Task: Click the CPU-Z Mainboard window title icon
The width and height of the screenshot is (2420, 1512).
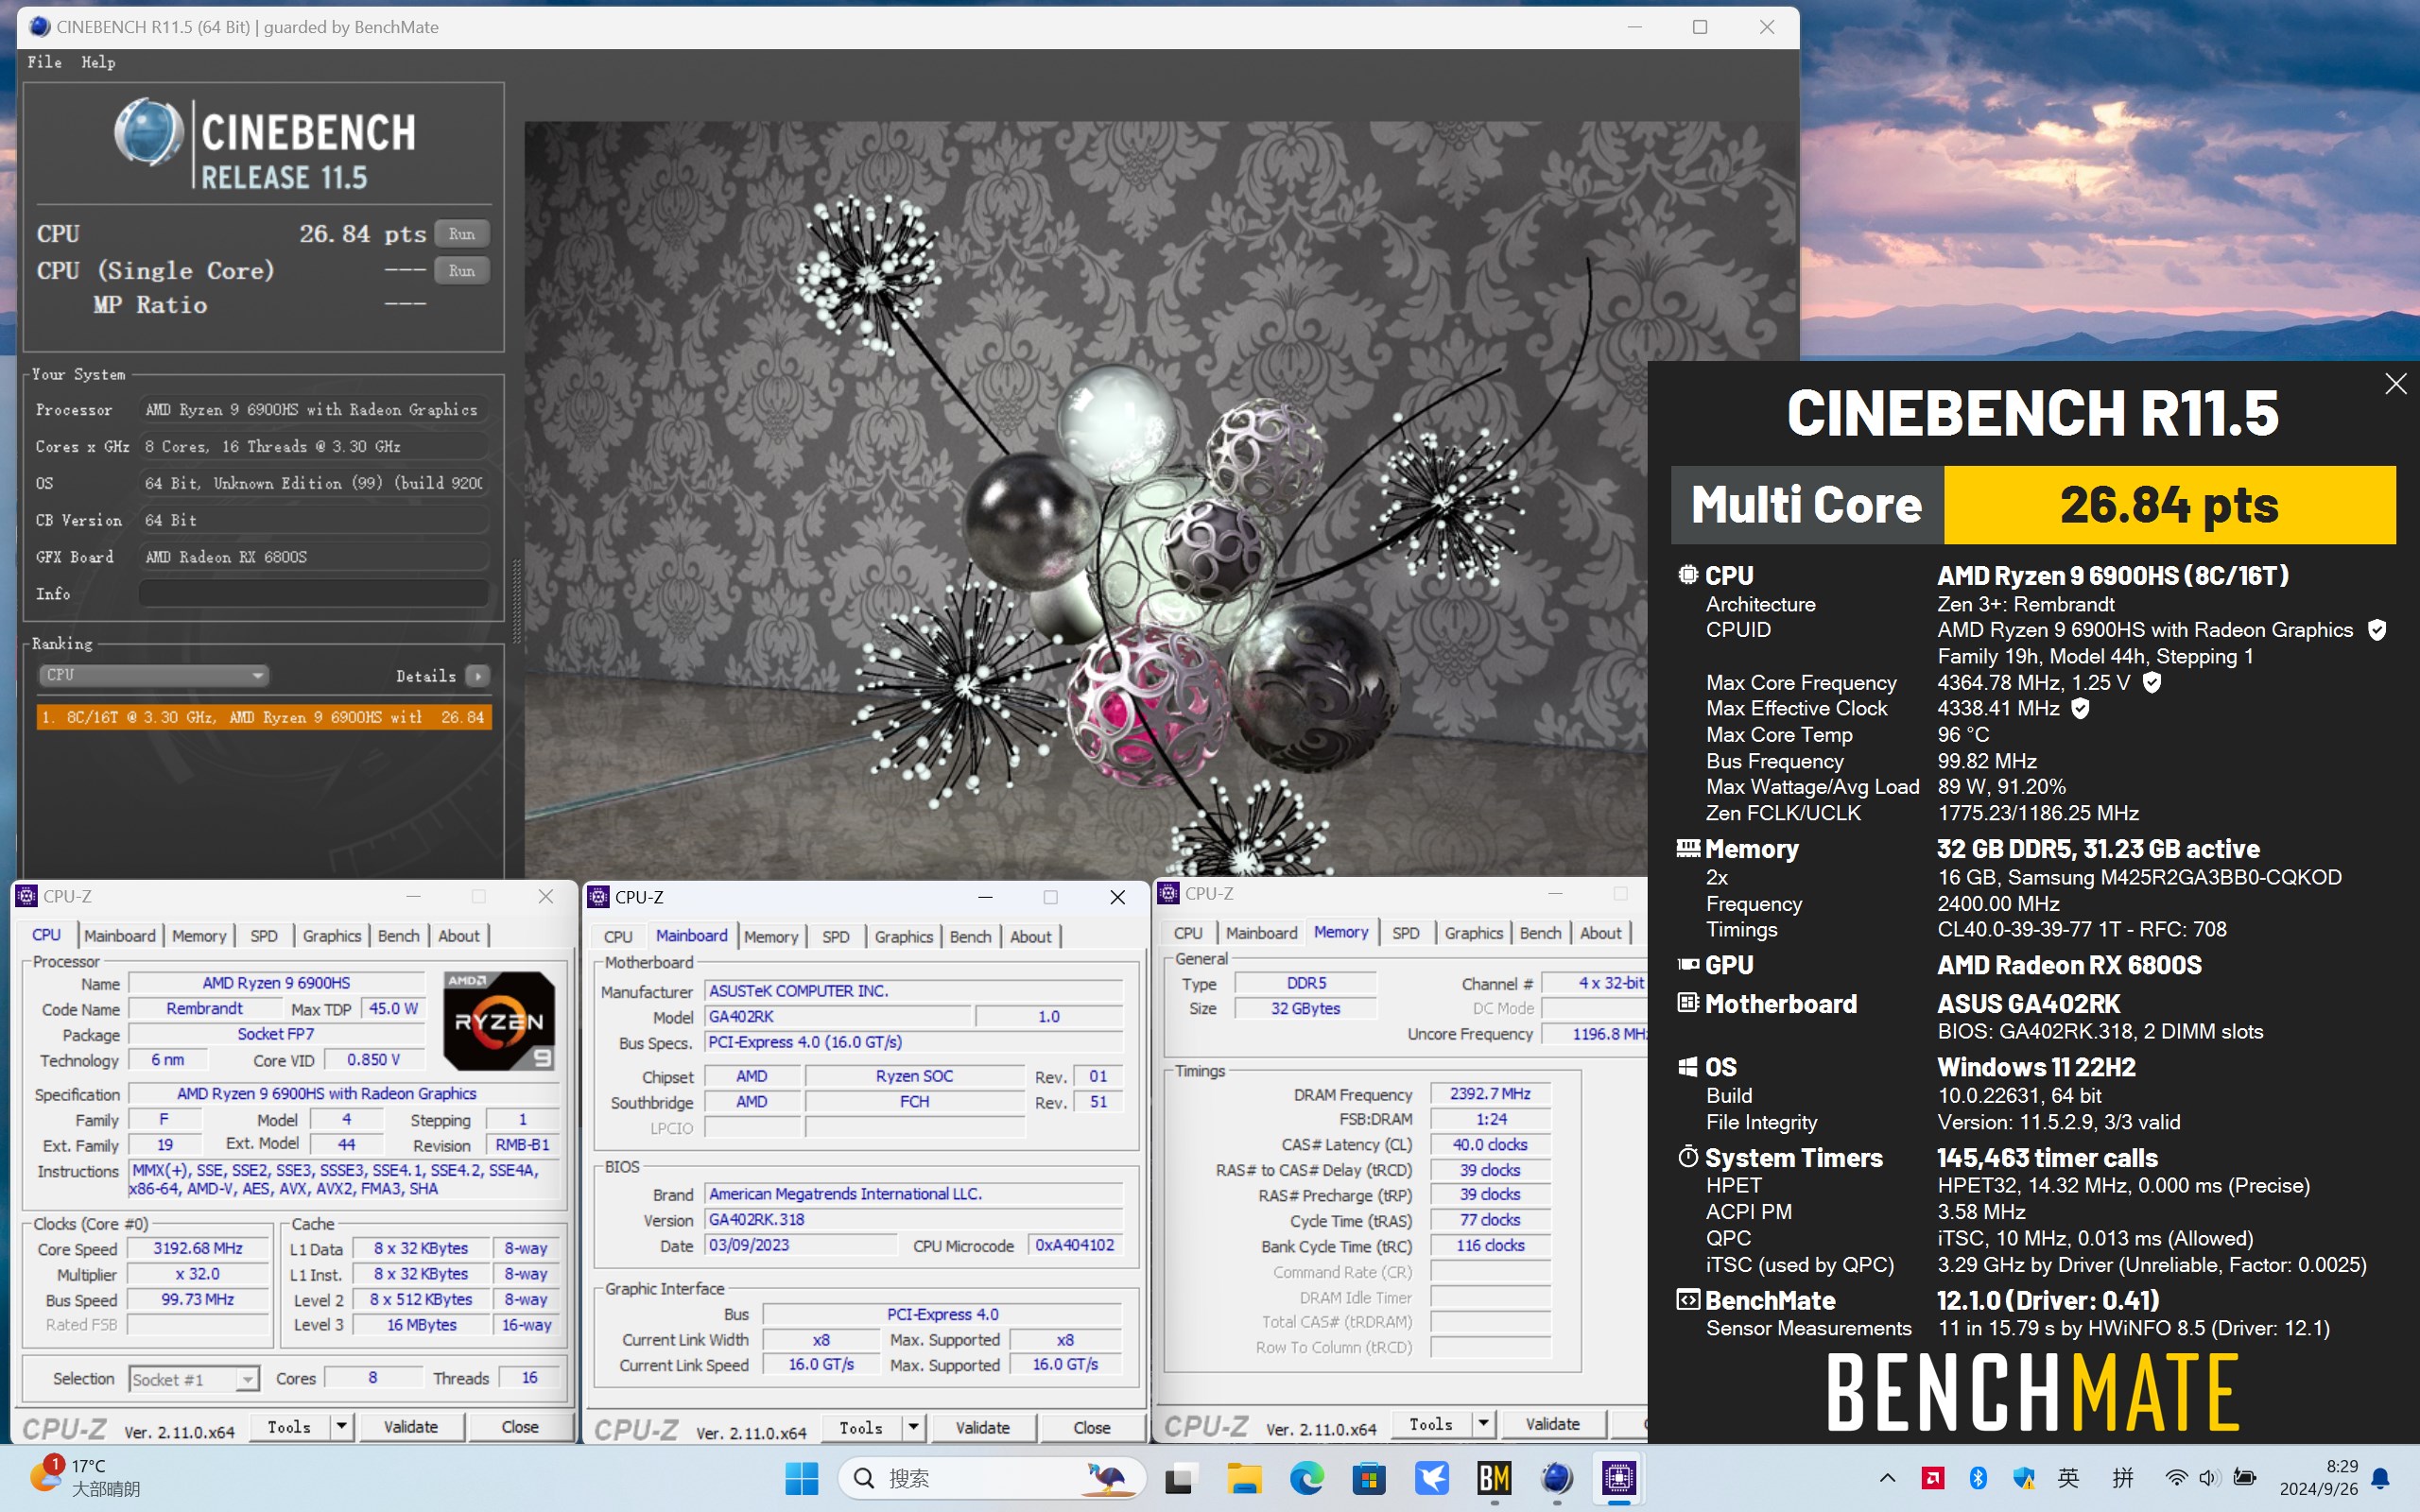Action: (599, 897)
